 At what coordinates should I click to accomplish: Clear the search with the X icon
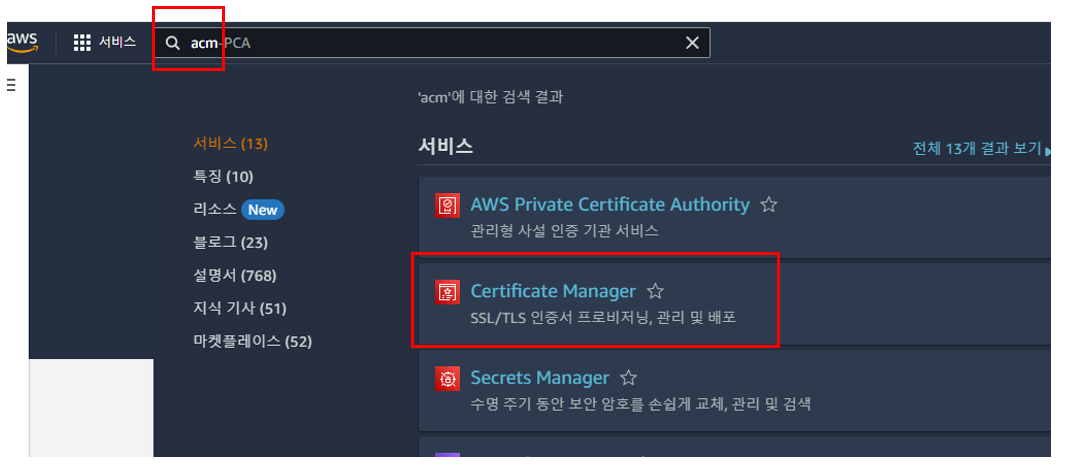click(x=693, y=43)
